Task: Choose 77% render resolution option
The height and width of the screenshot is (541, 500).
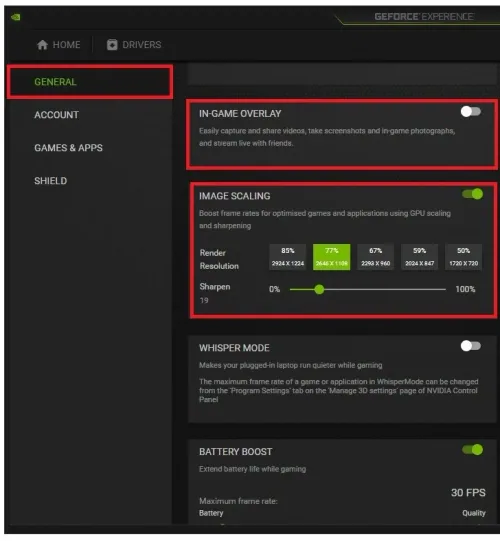Action: [x=332, y=257]
